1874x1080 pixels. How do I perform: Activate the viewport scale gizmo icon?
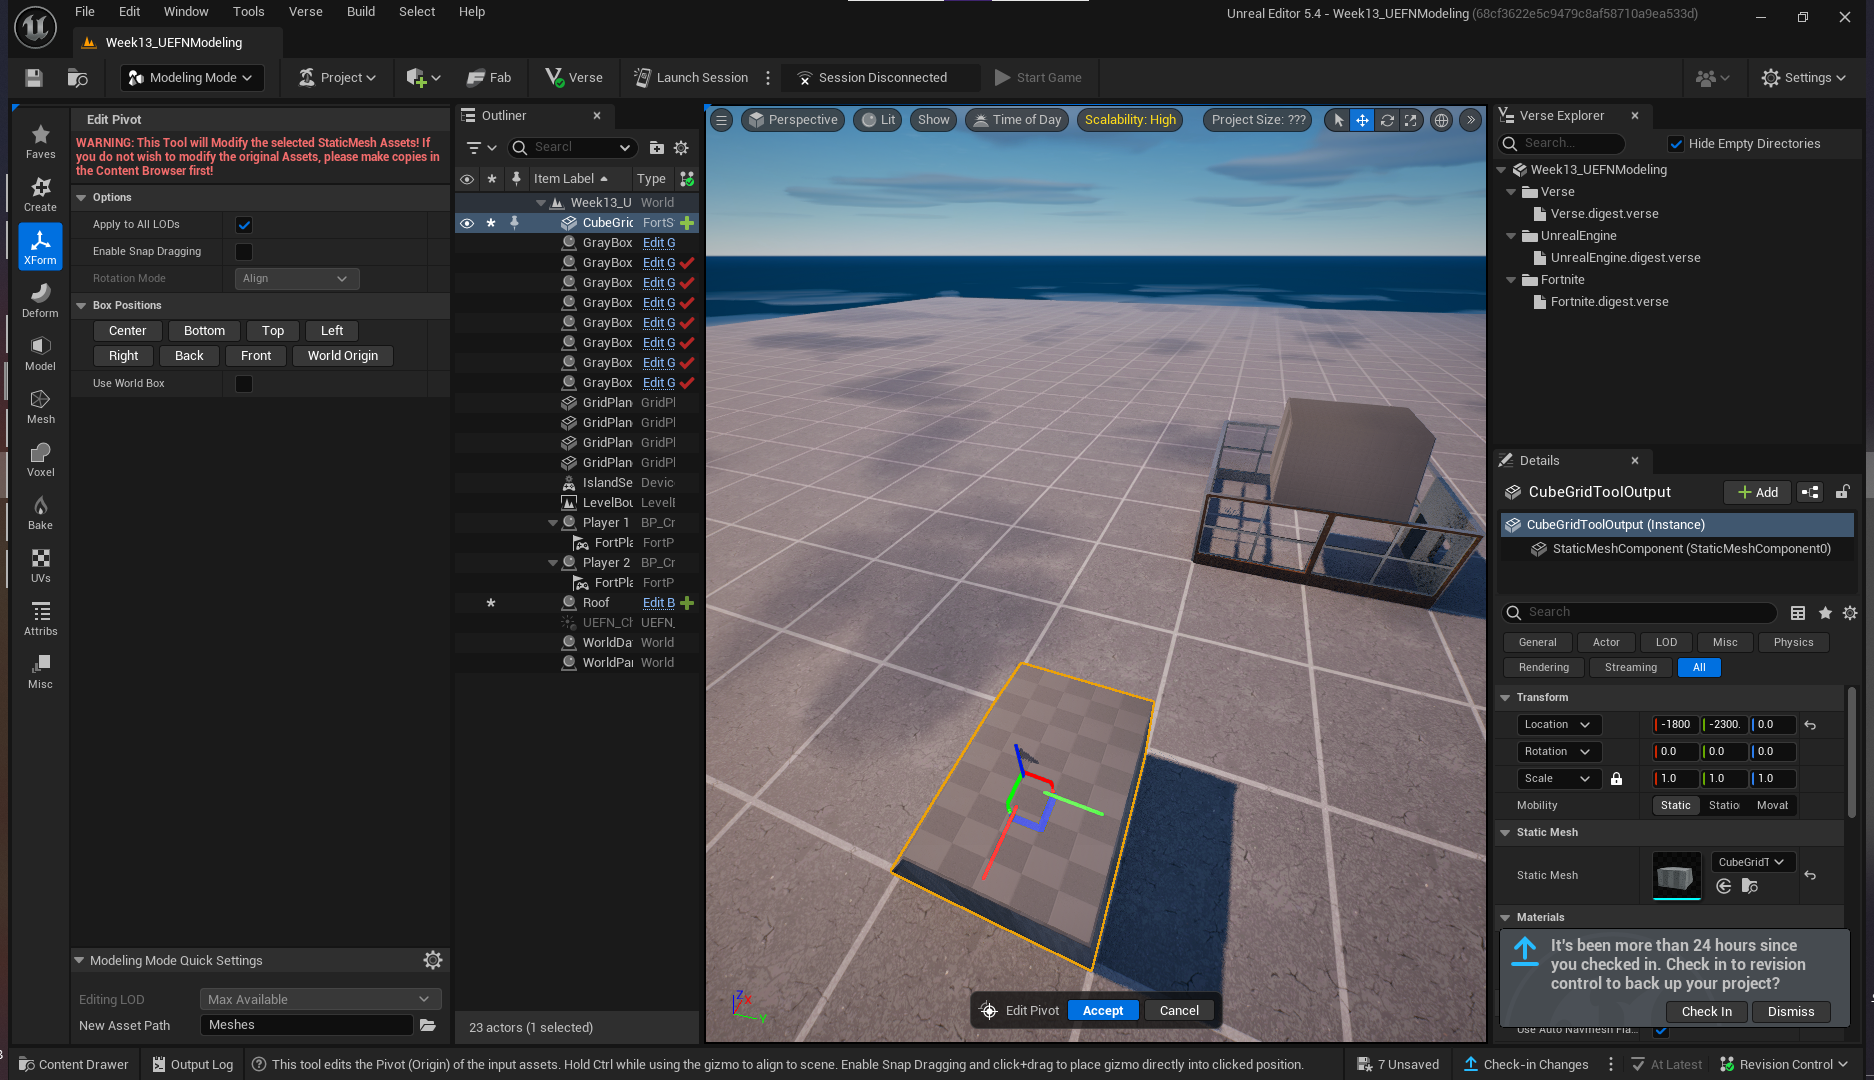point(1410,120)
